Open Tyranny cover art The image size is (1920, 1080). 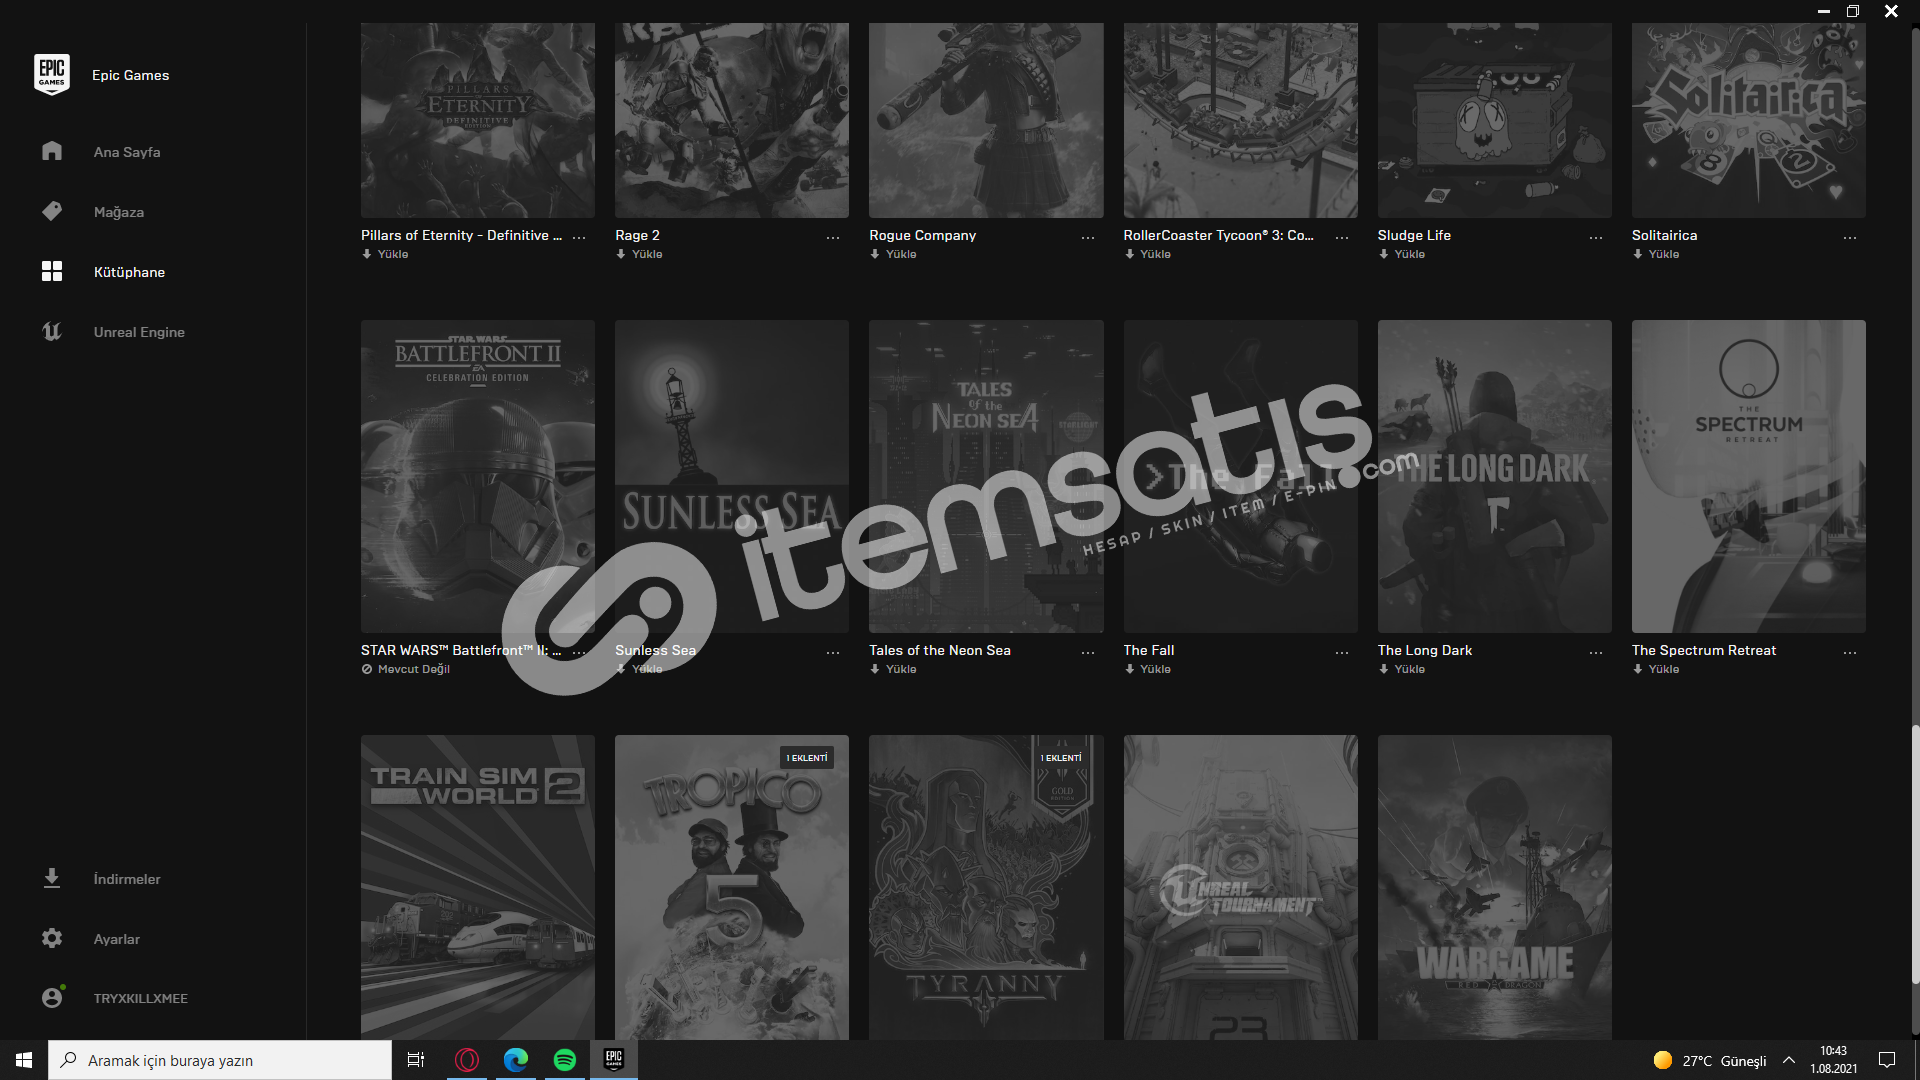tap(986, 887)
